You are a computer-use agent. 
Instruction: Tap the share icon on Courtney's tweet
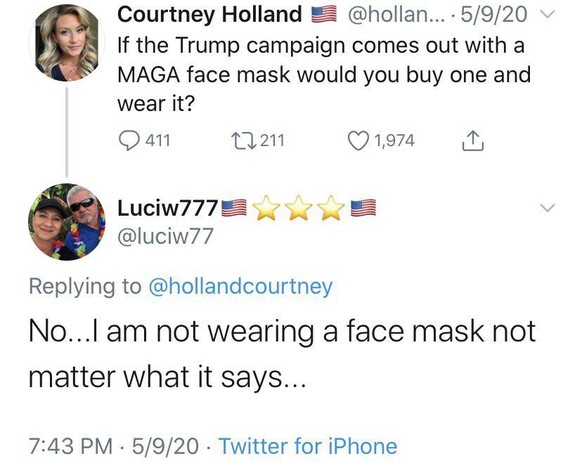pyautogui.click(x=473, y=141)
